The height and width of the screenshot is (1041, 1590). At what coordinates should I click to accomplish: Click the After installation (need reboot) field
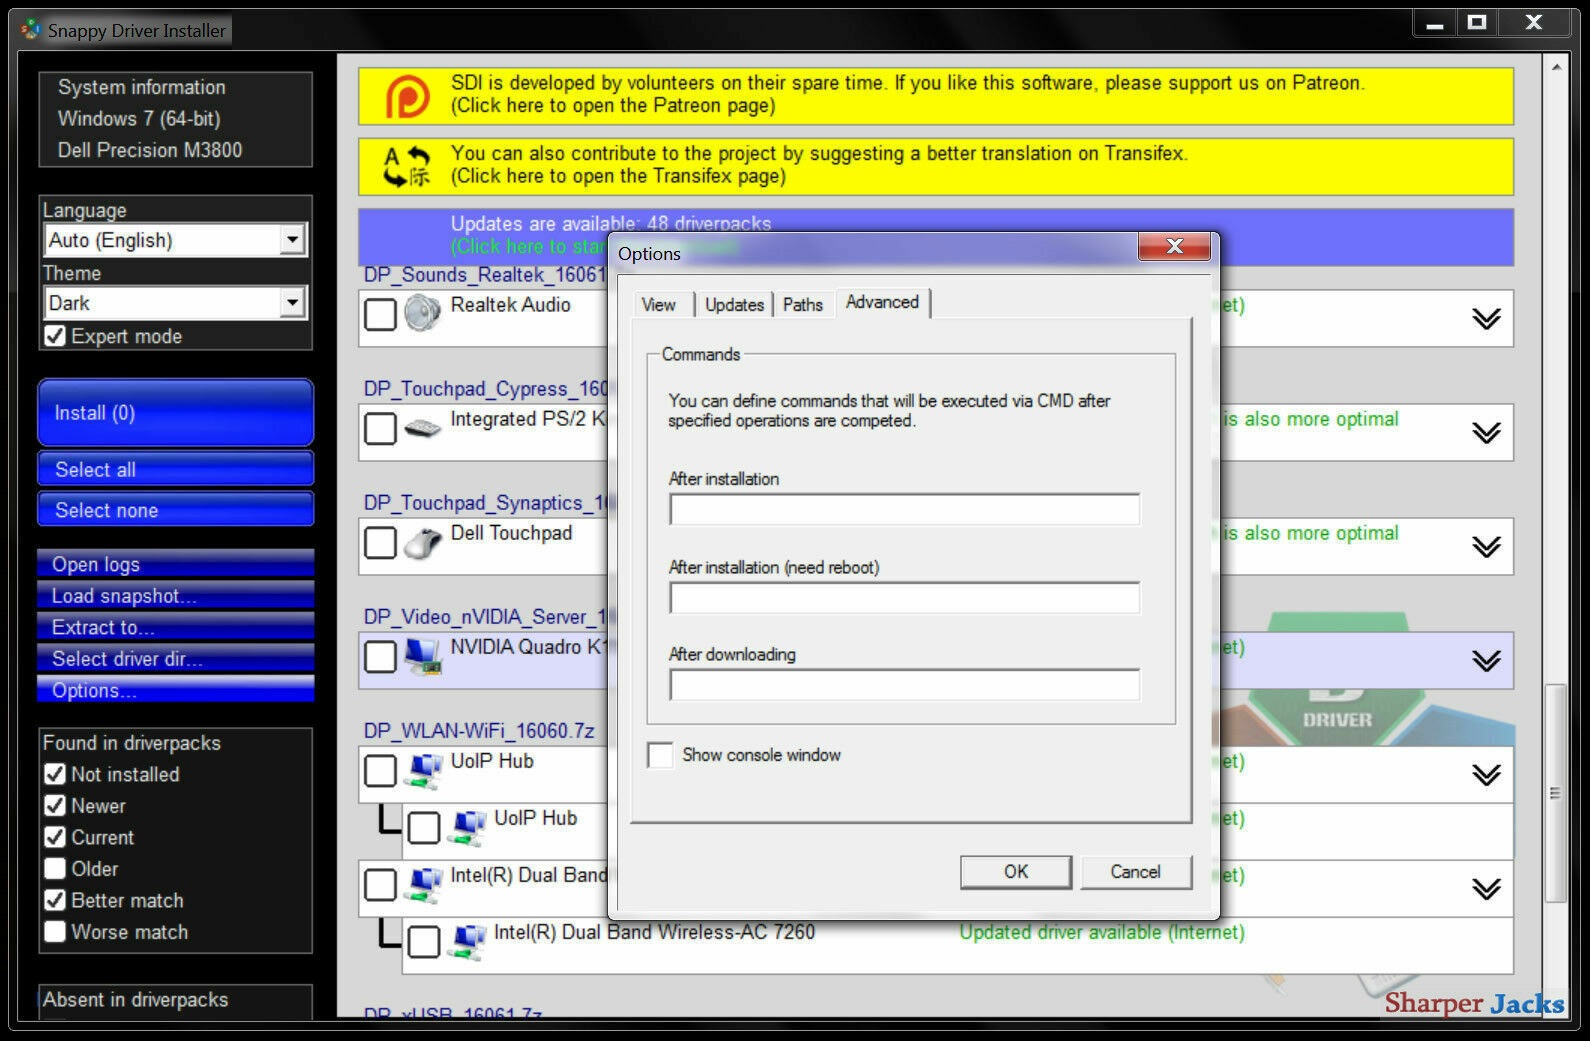click(904, 598)
